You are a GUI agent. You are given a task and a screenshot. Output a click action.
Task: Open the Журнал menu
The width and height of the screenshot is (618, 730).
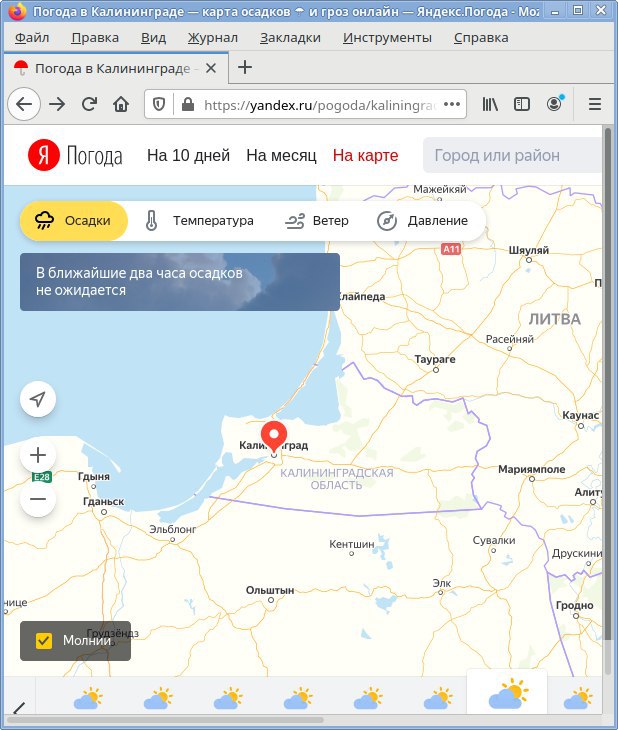pos(213,37)
